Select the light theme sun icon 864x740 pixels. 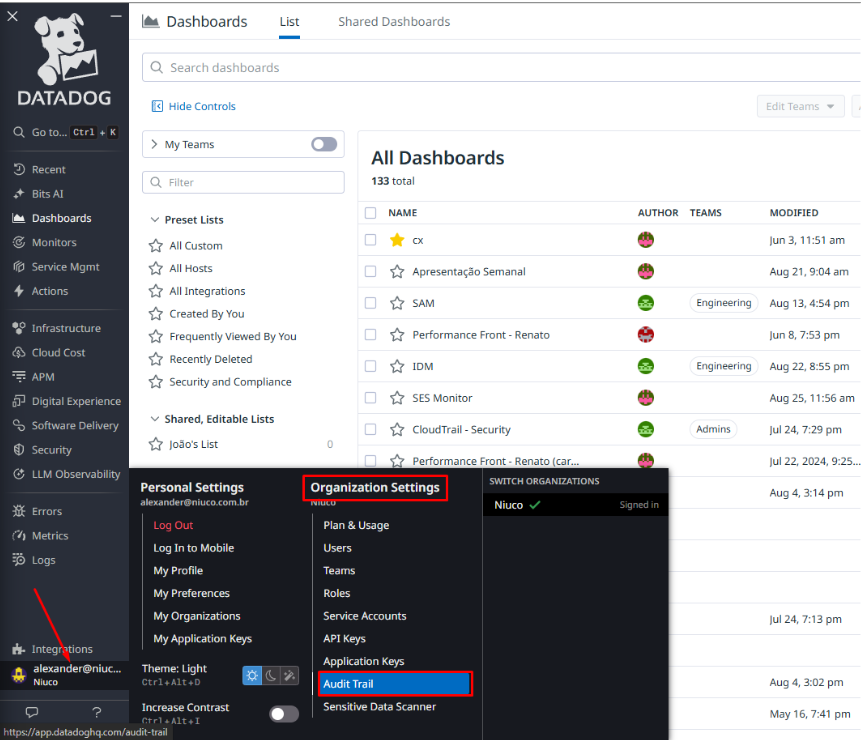tap(252, 675)
